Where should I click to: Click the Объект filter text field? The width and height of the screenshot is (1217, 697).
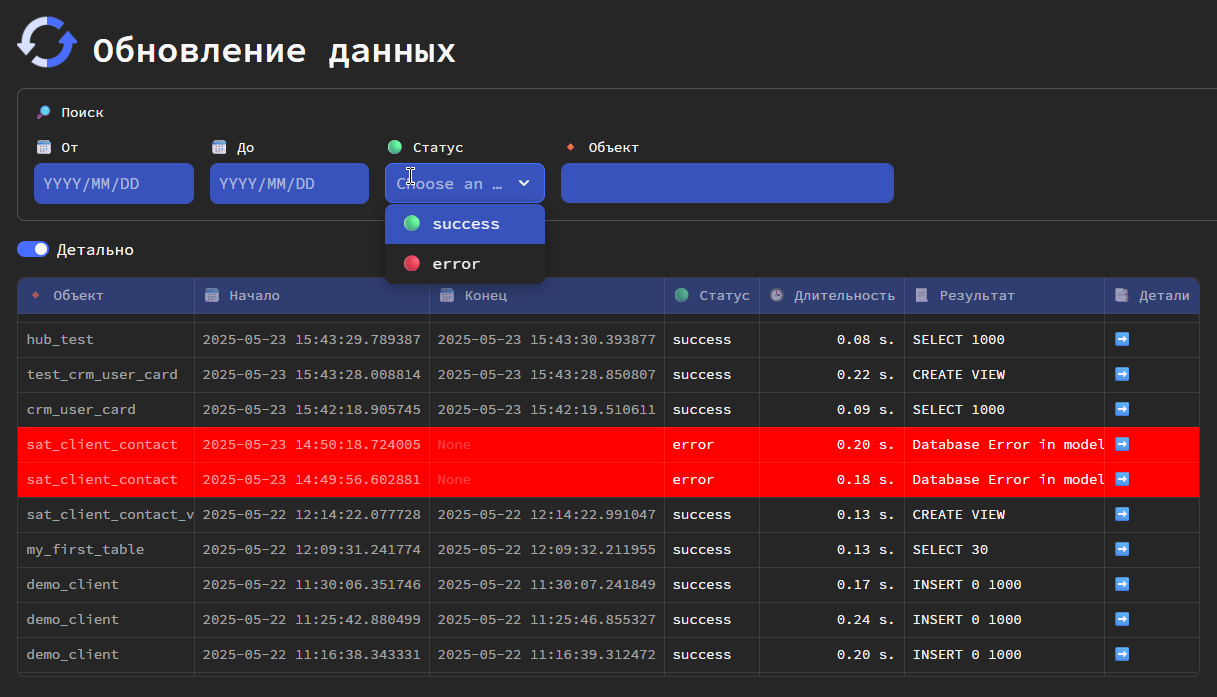[727, 183]
